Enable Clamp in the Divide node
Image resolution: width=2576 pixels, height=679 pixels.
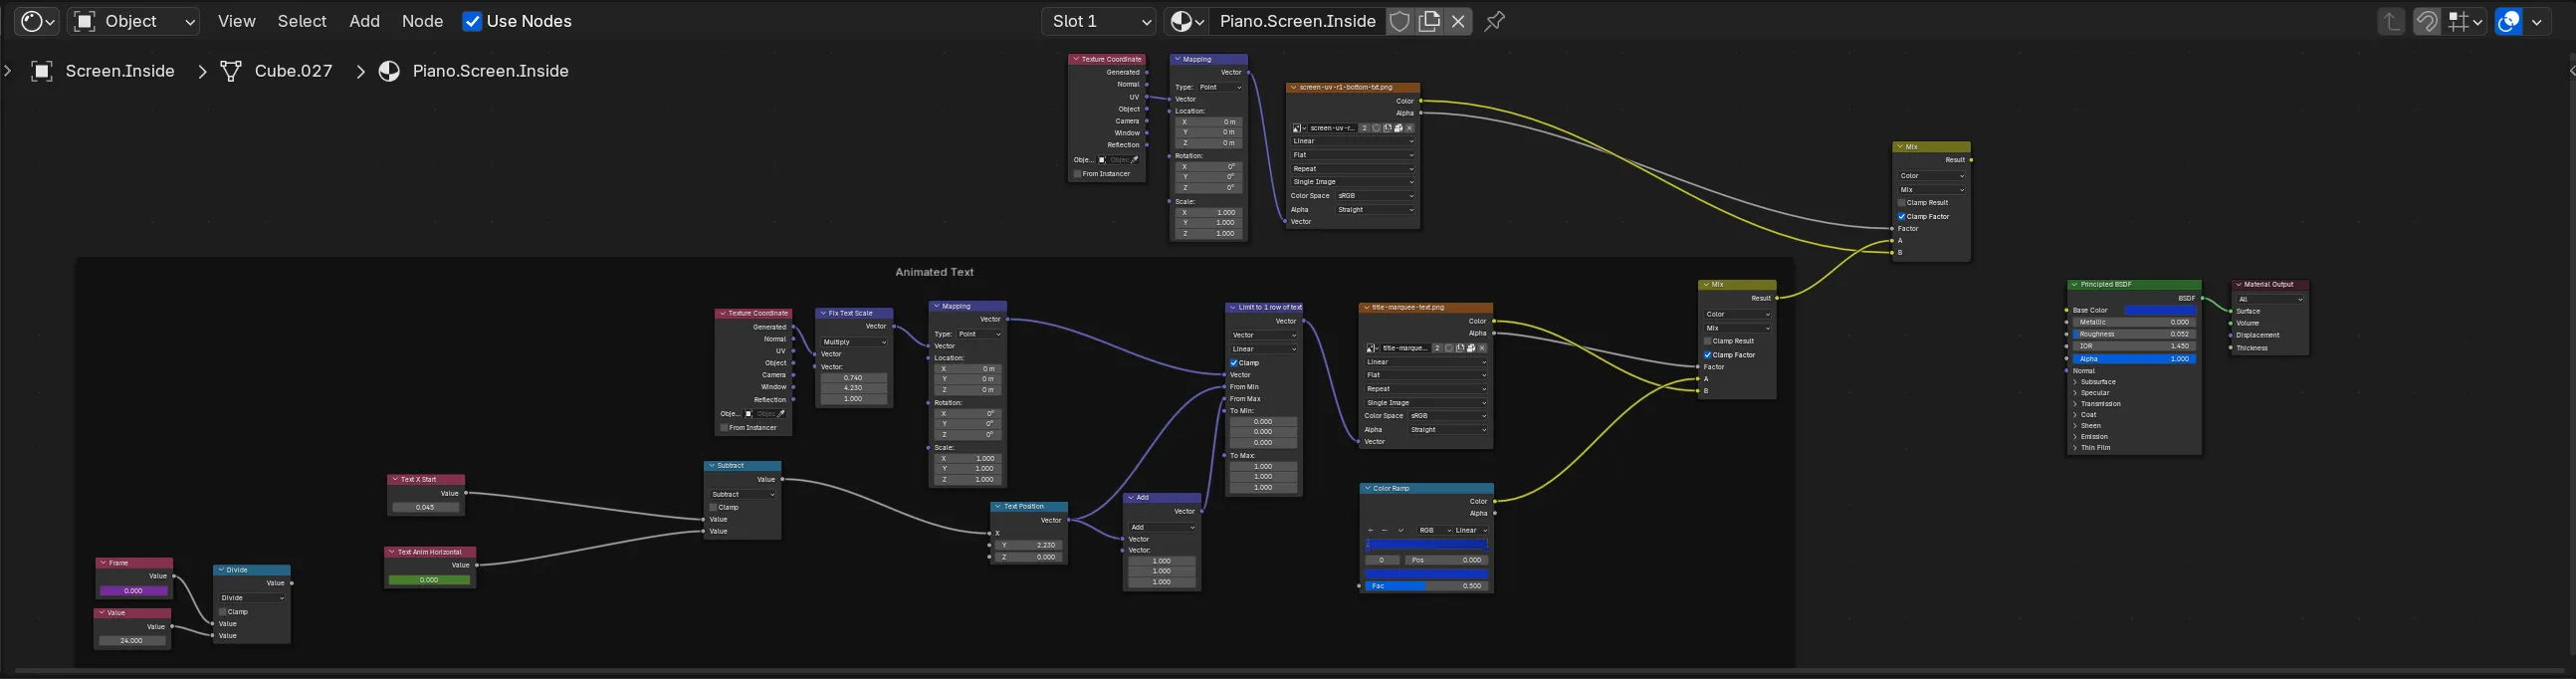click(x=223, y=611)
